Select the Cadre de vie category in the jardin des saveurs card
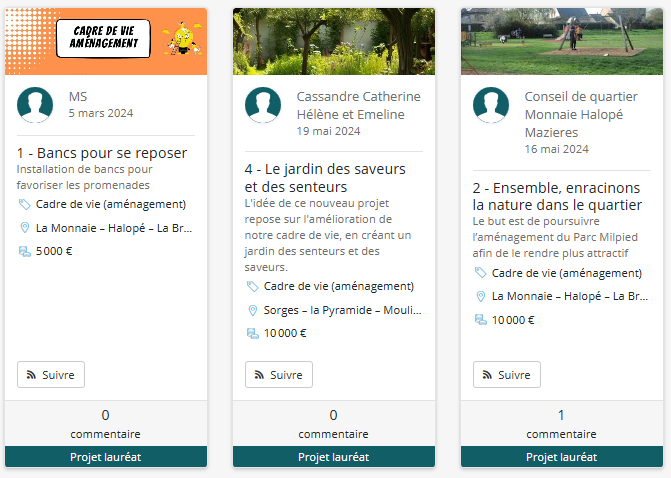This screenshot has width=671, height=478. [x=339, y=286]
